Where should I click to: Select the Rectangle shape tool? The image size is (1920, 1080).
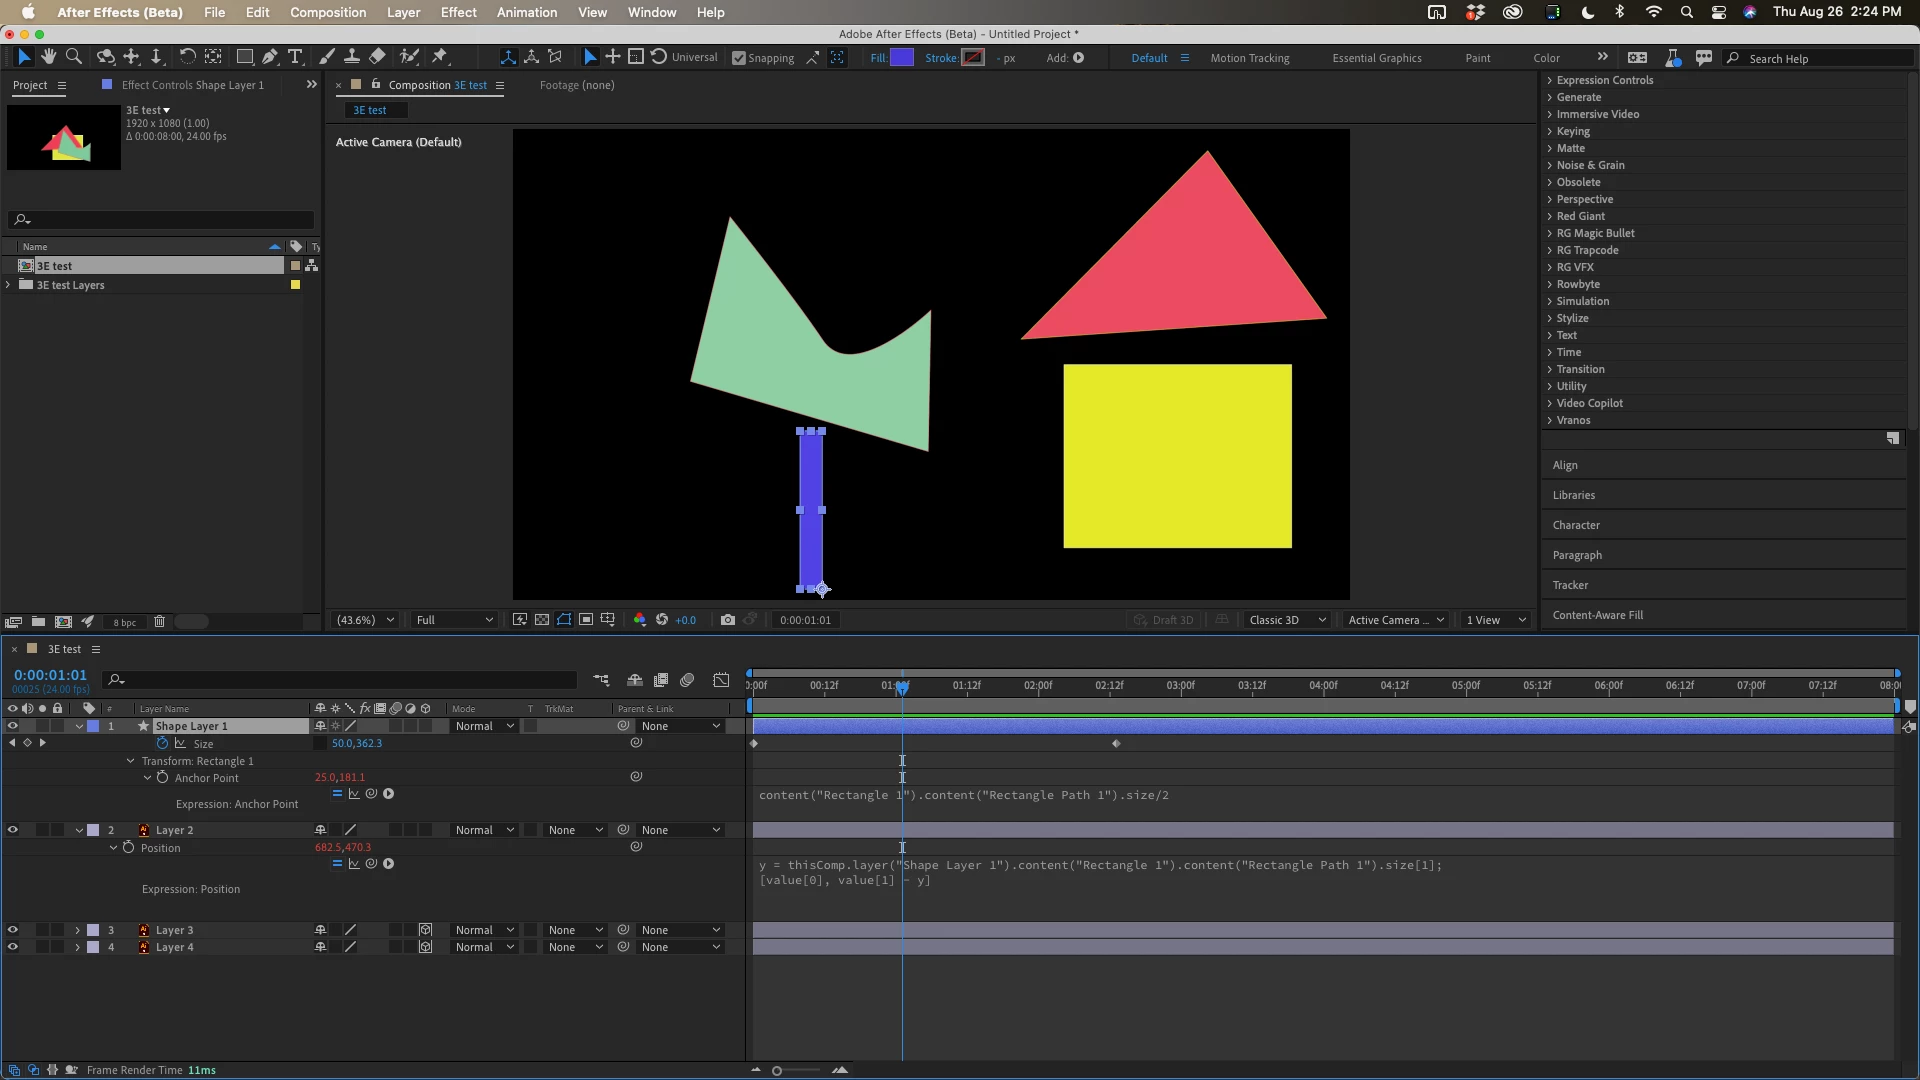244,57
